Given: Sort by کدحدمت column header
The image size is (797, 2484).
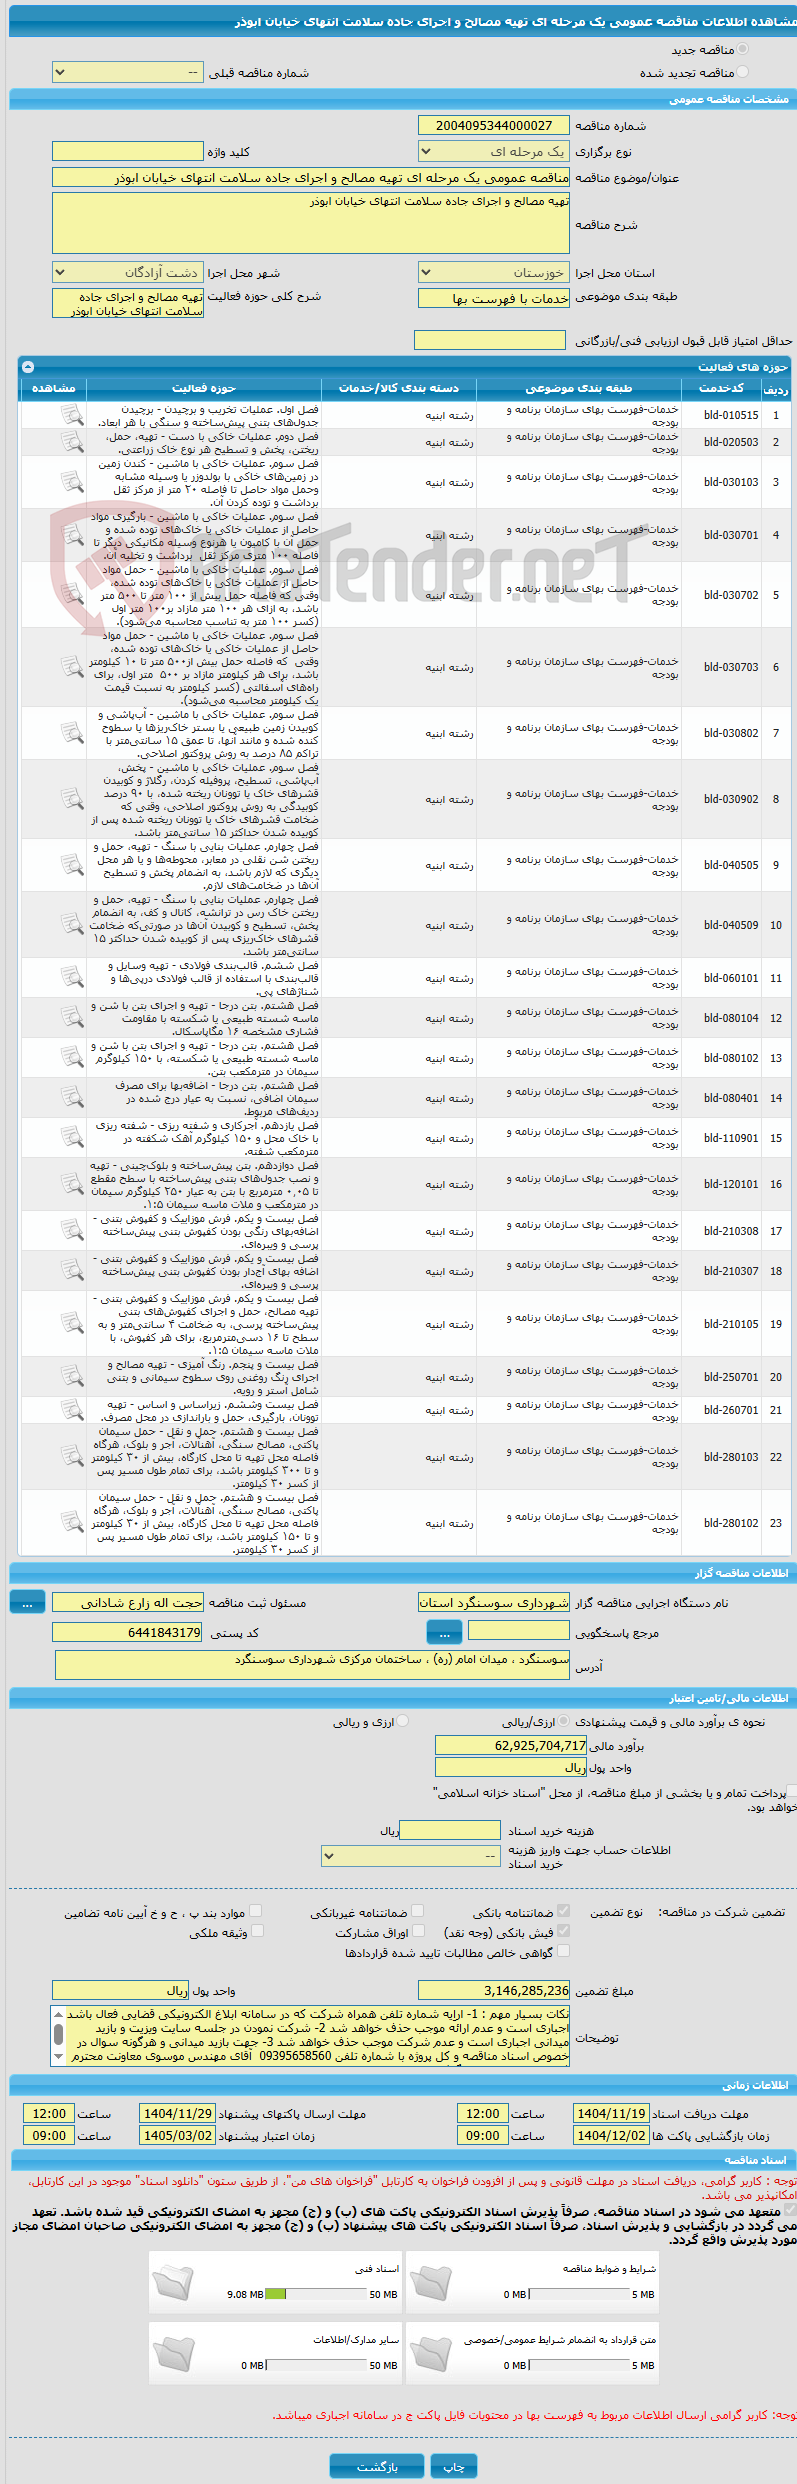Looking at the screenshot, I should pyautogui.click(x=721, y=388).
